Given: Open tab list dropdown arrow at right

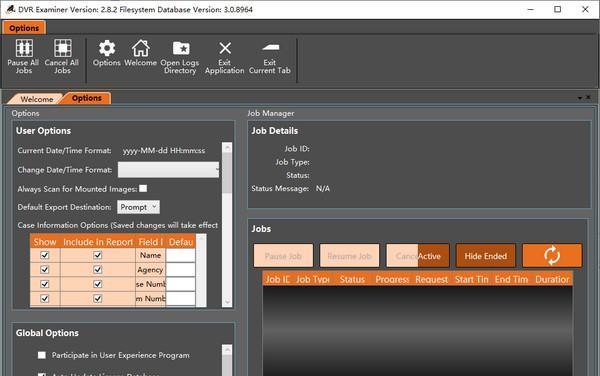Looking at the screenshot, I should pos(580,98).
